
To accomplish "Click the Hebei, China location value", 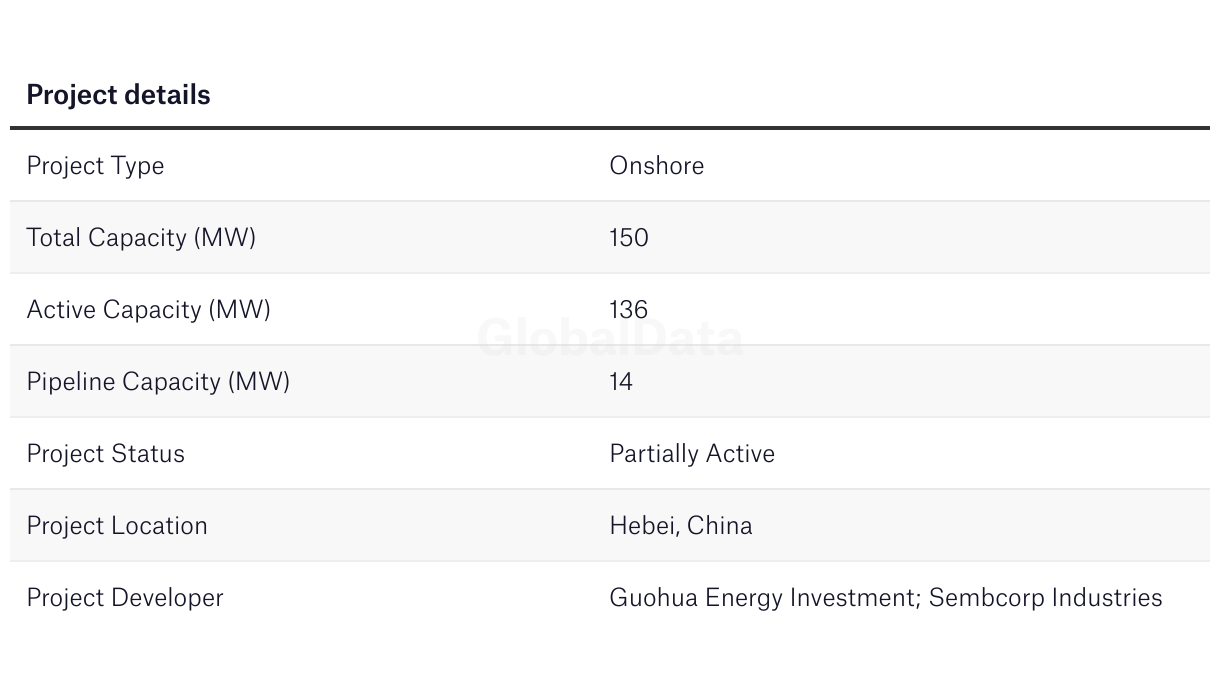I will point(681,526).
